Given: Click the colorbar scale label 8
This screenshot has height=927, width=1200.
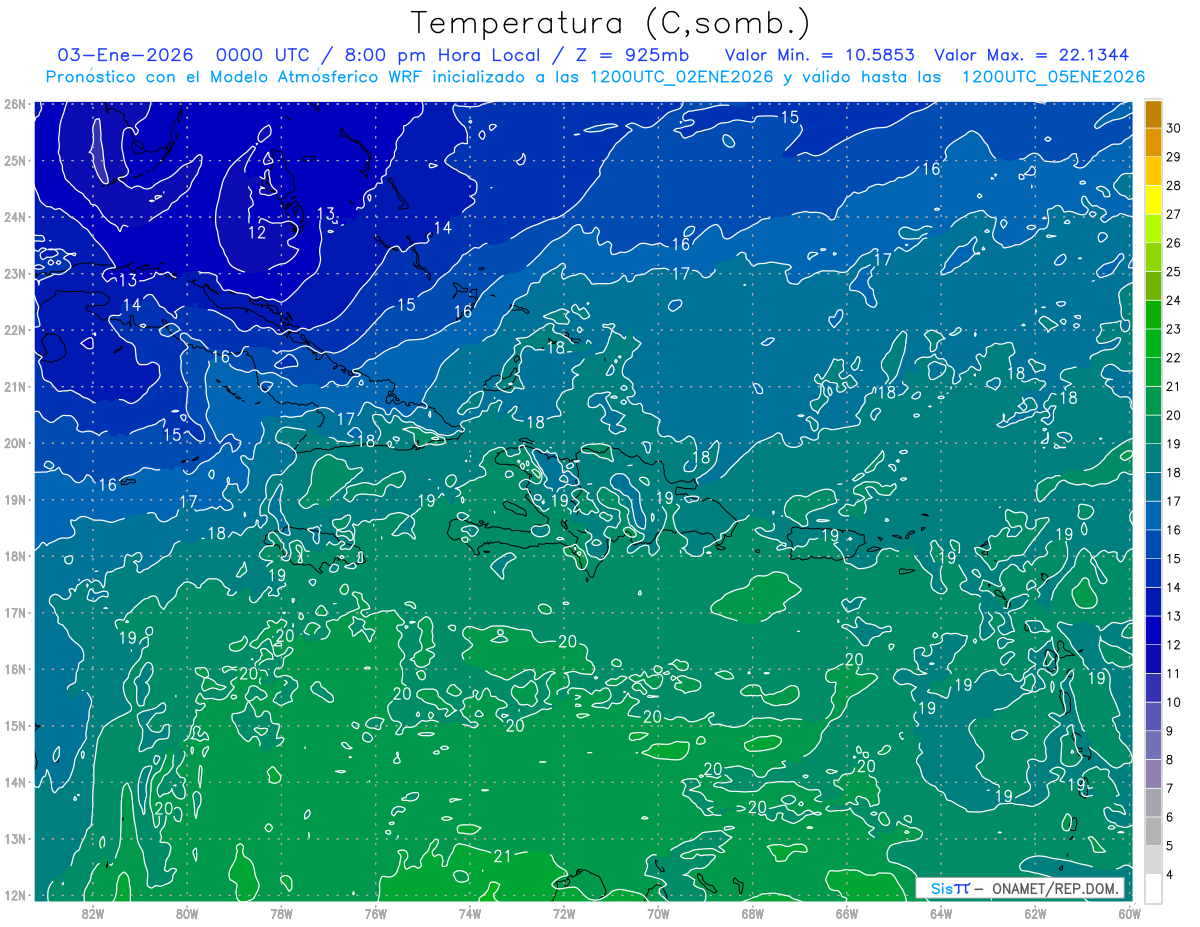Looking at the screenshot, I should pyautogui.click(x=1169, y=760).
